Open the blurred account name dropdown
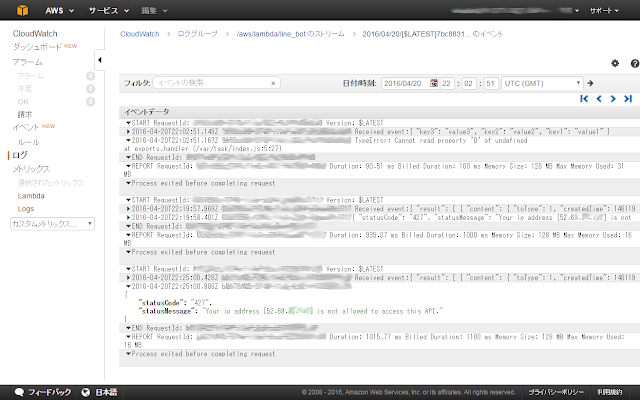This screenshot has height=400, width=640. [x=516, y=11]
